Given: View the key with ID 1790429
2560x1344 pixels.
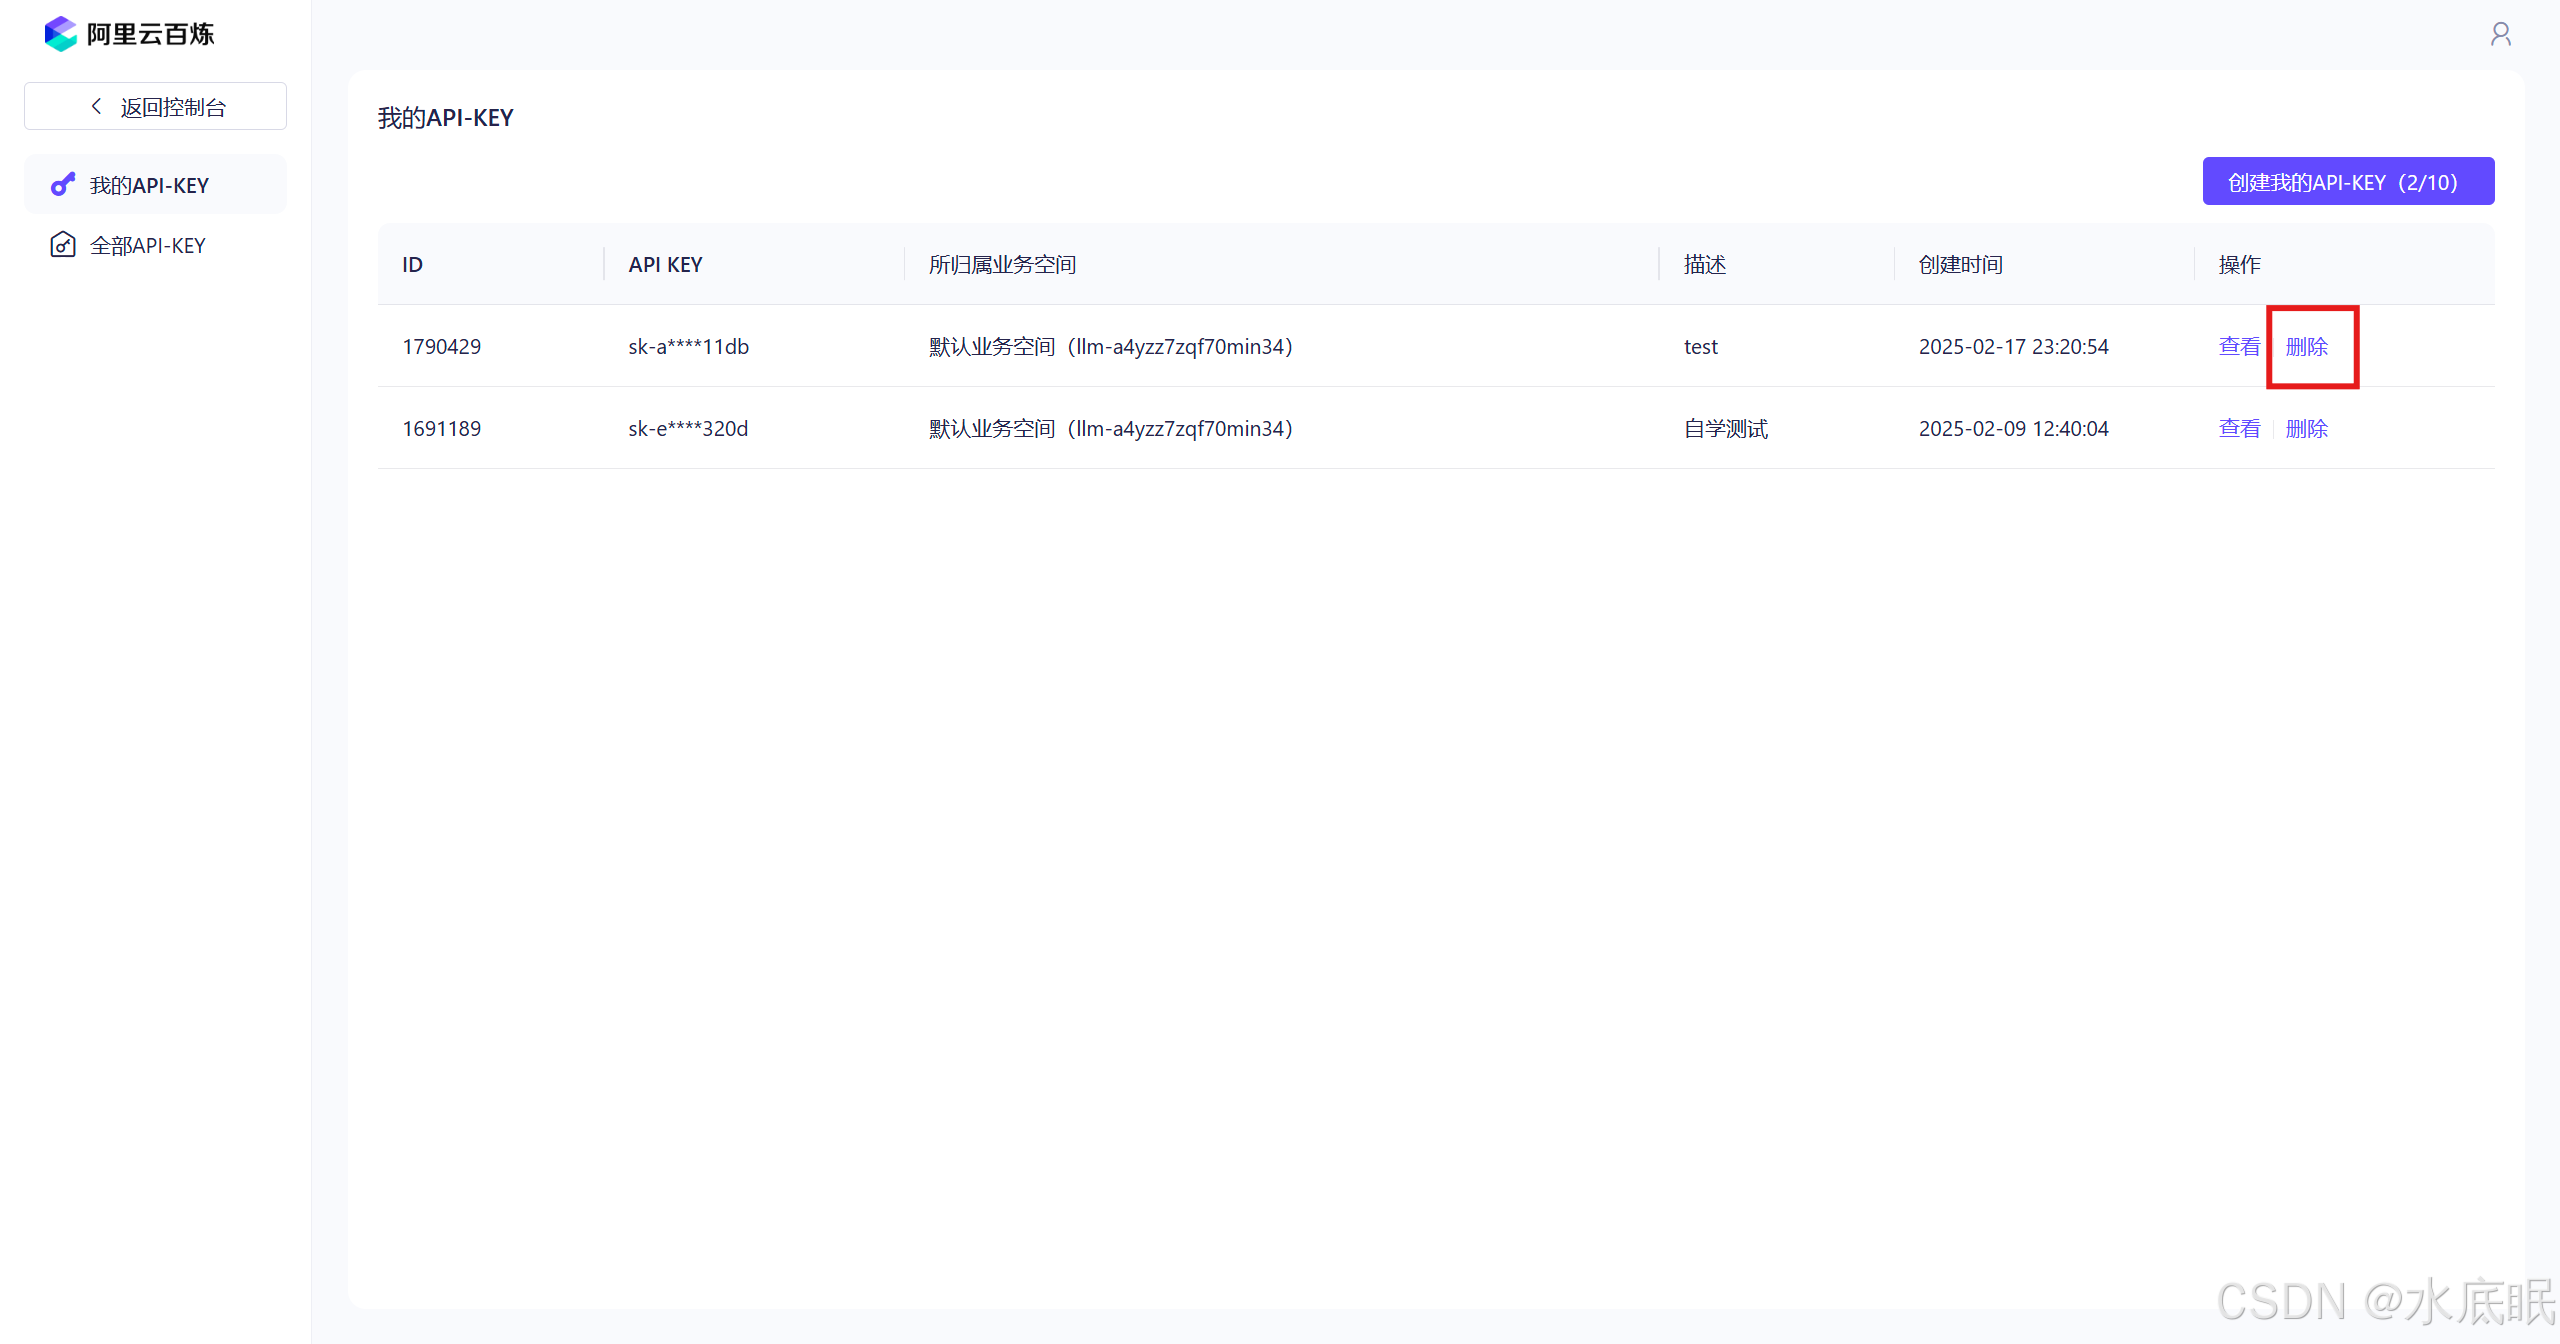Looking at the screenshot, I should tap(2239, 346).
